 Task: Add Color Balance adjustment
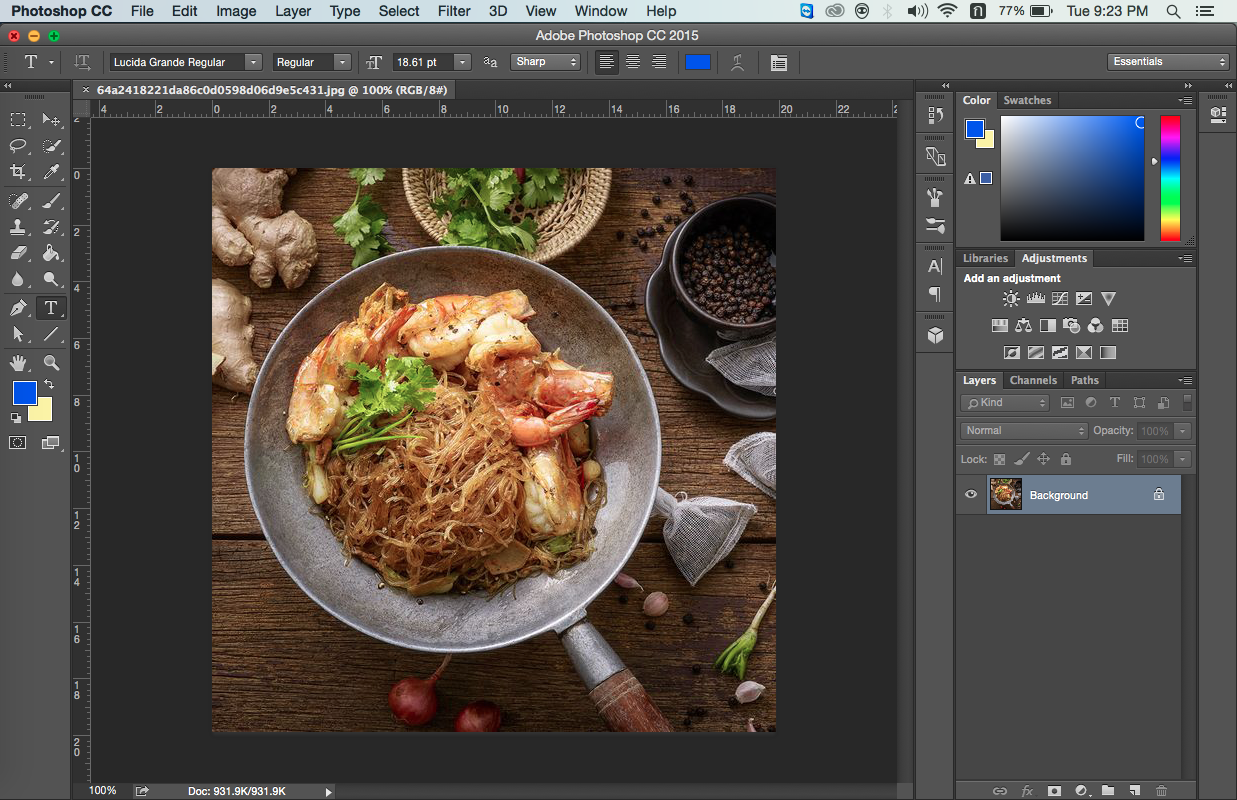coord(1023,326)
